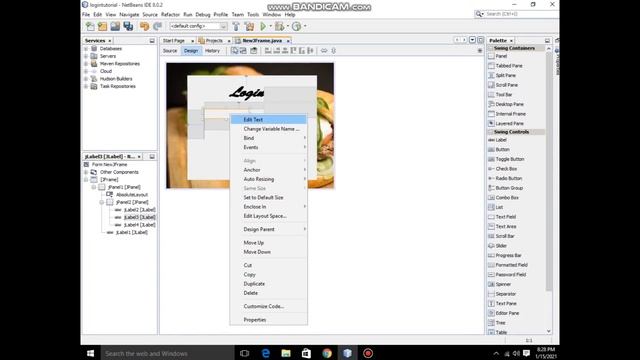Expand the Databases node
The image size is (640, 360).
(x=86, y=49)
